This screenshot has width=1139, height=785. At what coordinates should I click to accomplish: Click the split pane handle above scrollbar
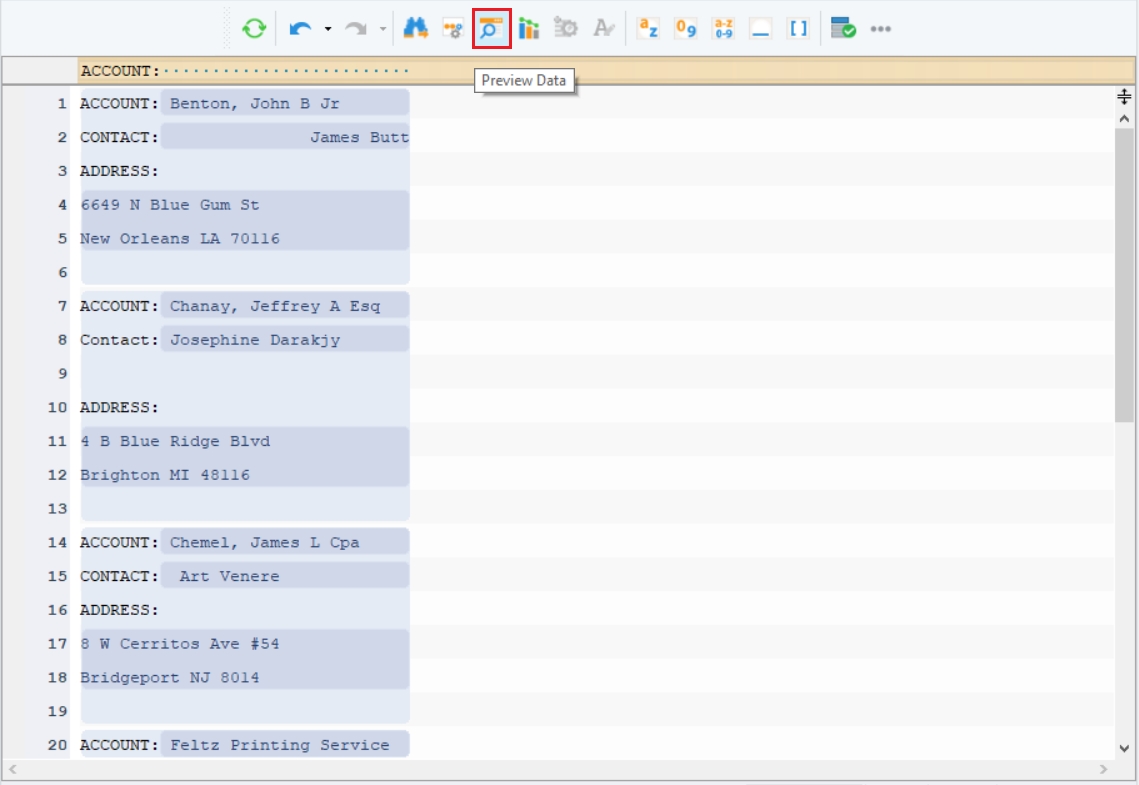pos(1124,96)
